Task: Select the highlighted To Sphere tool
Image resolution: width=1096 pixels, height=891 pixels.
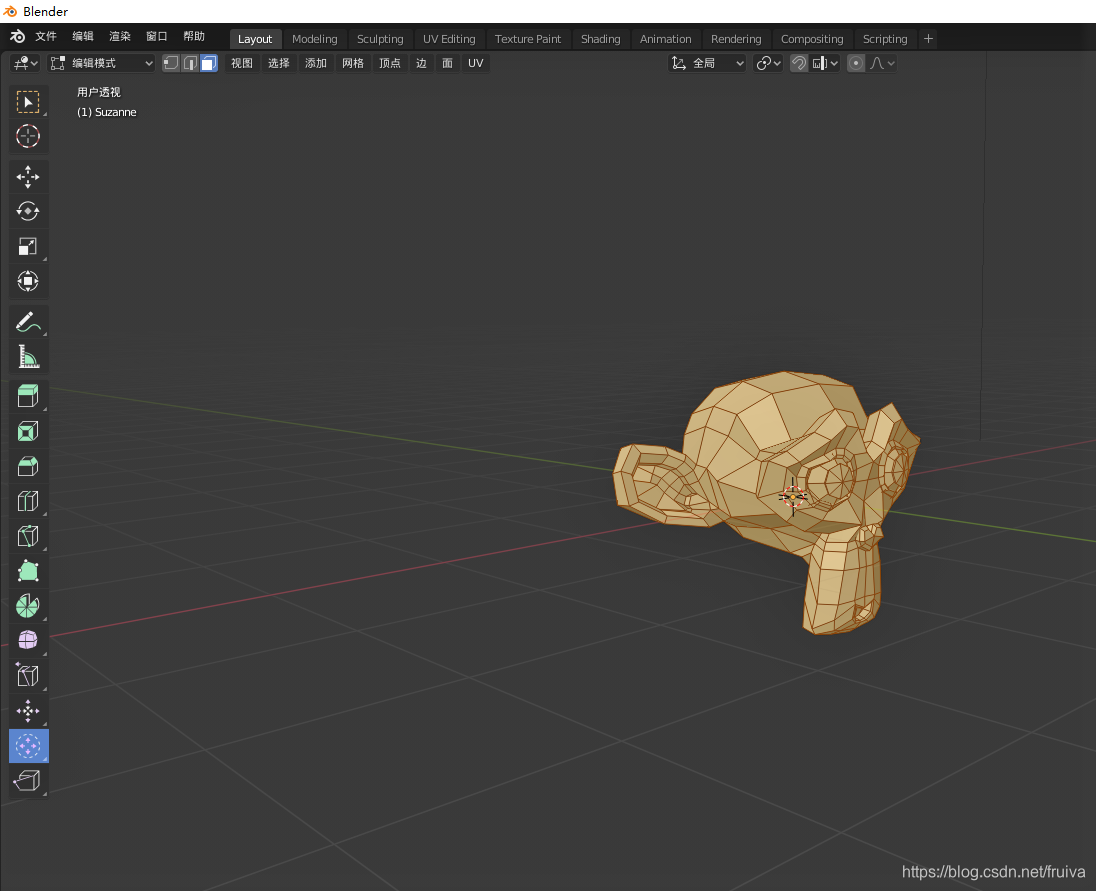Action: (x=28, y=746)
